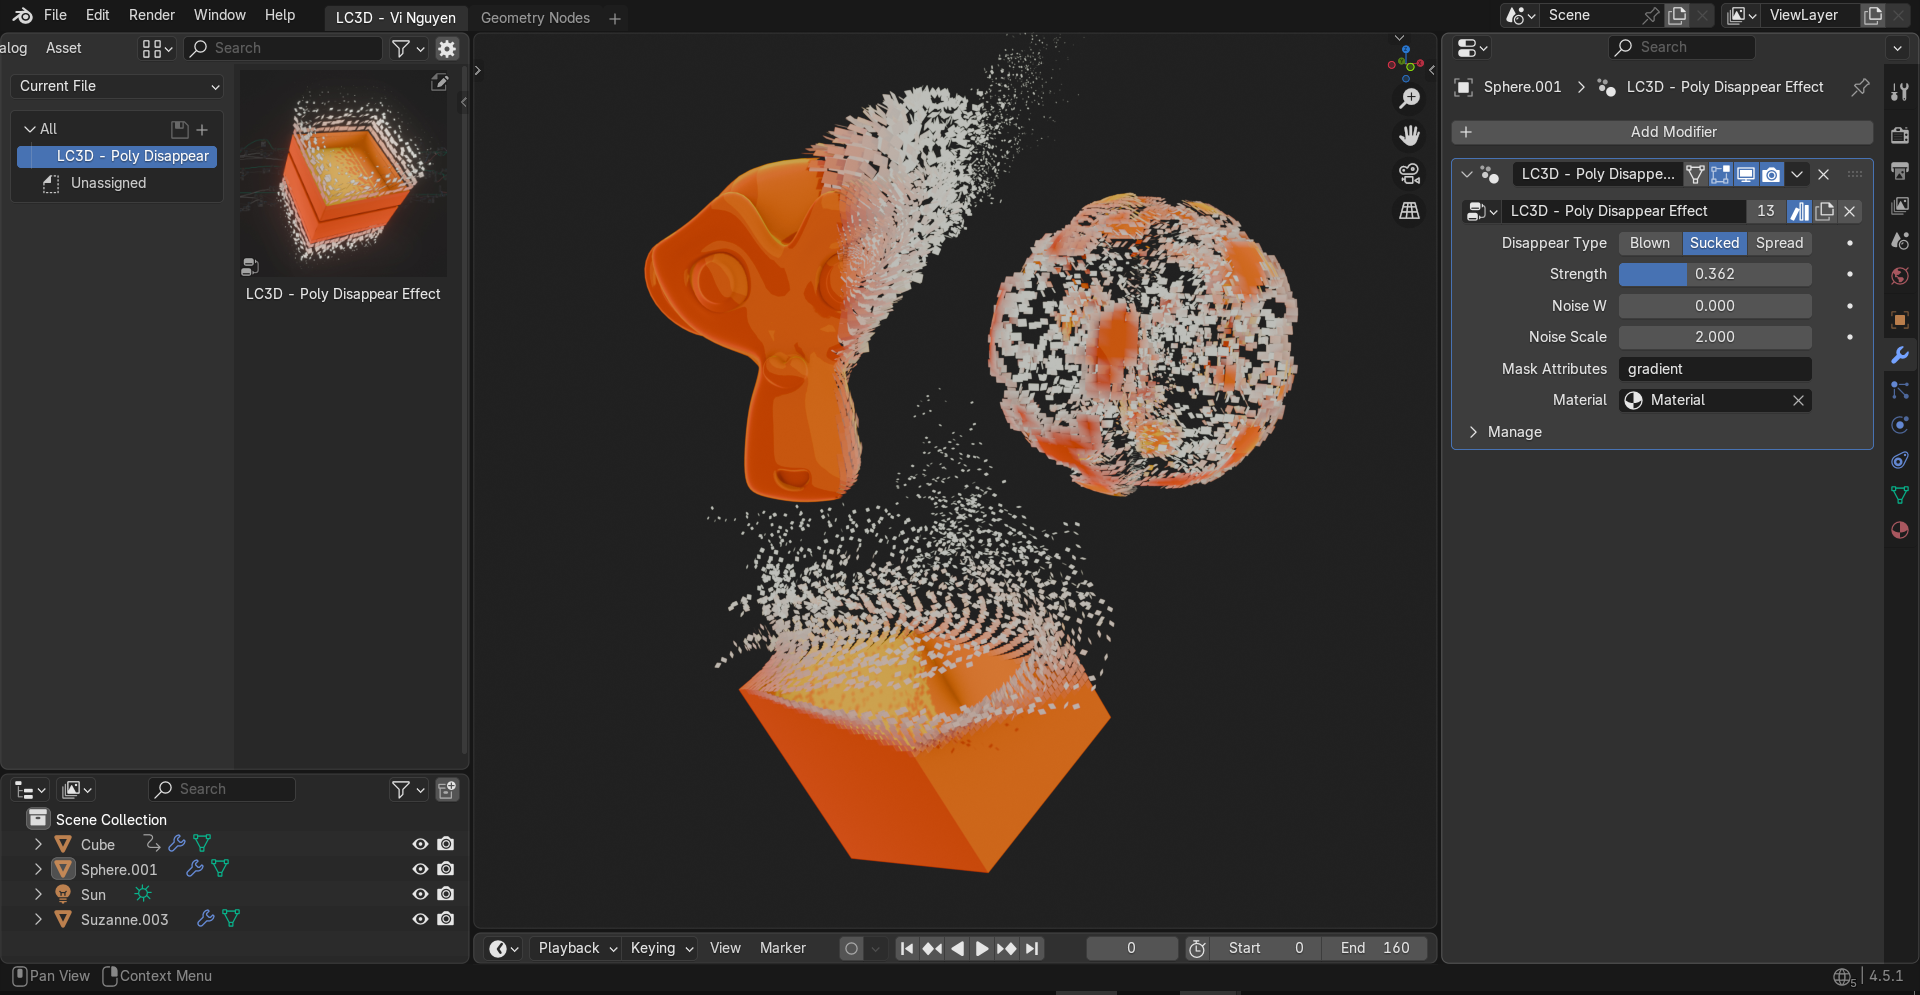Open the Tool properties tab icon
Screen dimensions: 1920x995
click(x=1900, y=93)
